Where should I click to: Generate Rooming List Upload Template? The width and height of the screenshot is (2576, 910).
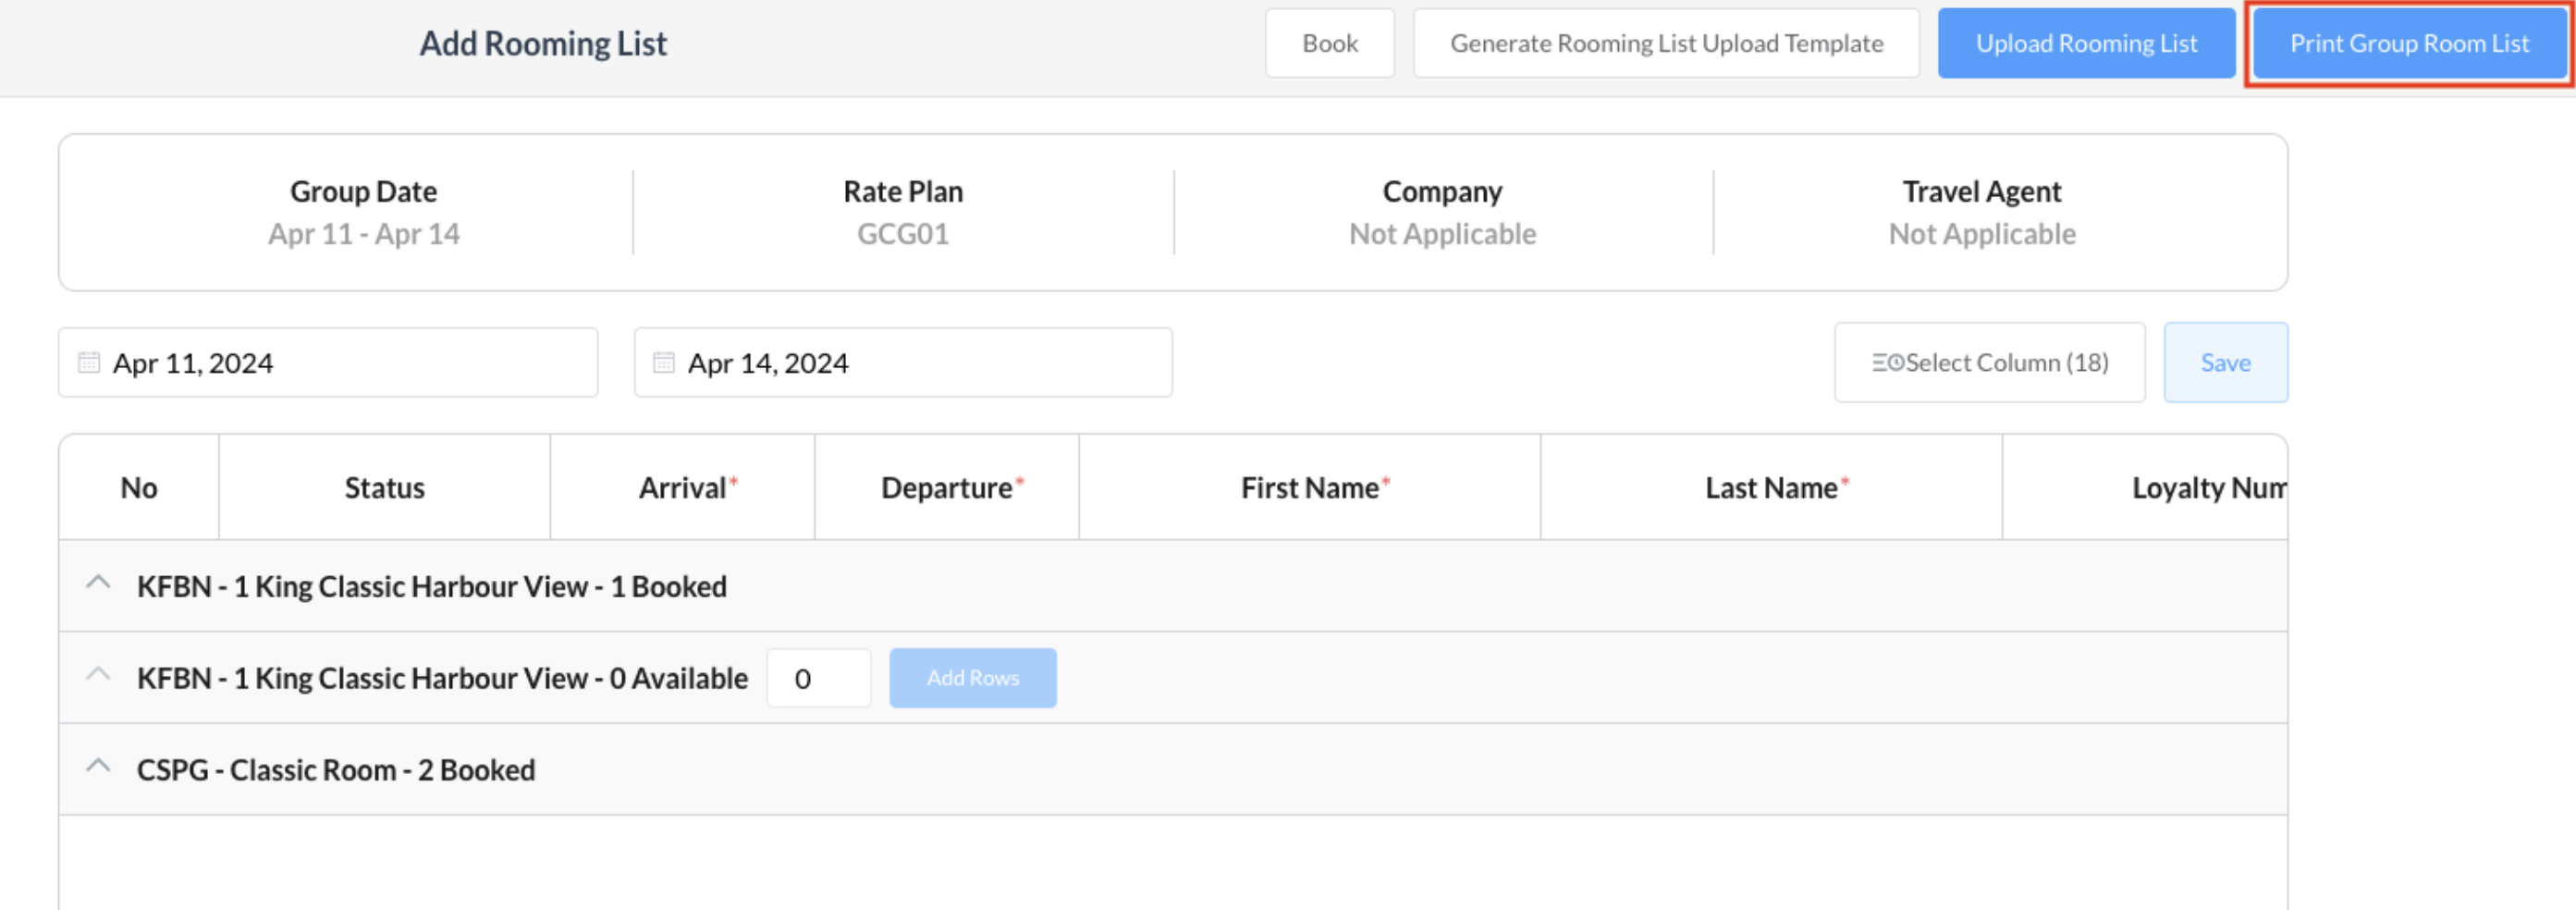coord(1666,43)
